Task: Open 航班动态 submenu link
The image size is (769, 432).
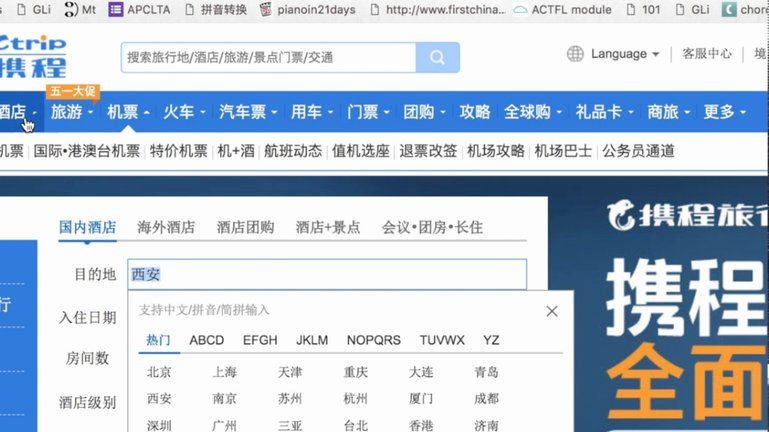Action: click(x=293, y=151)
